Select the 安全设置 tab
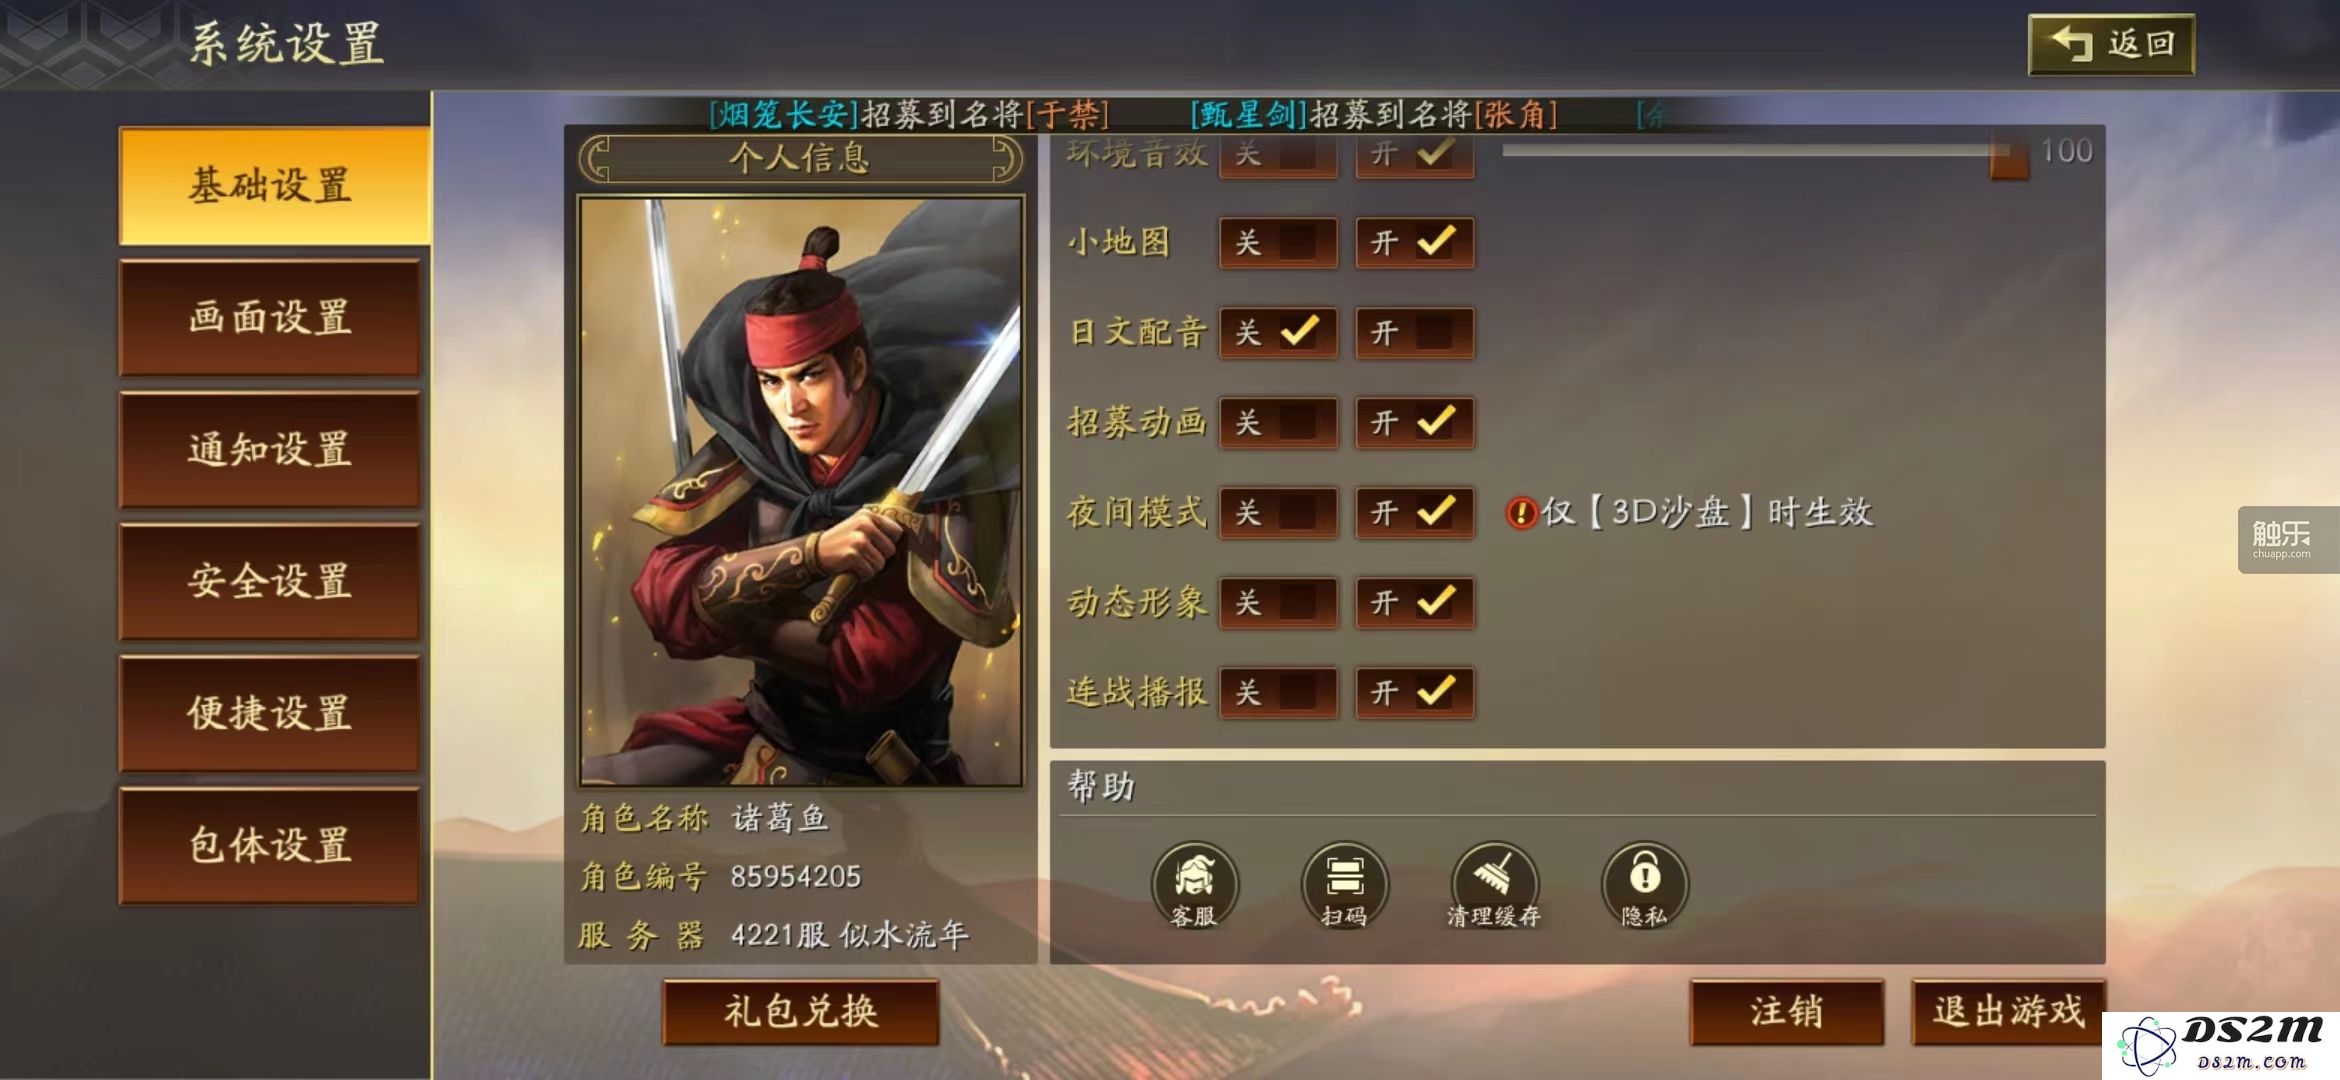 [x=270, y=582]
